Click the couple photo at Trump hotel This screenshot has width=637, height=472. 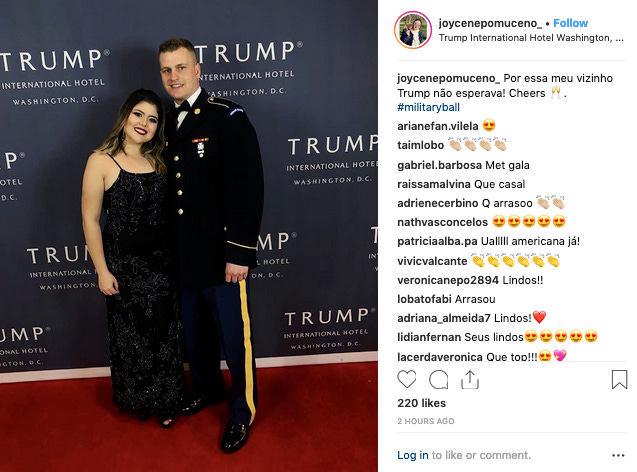point(189,236)
